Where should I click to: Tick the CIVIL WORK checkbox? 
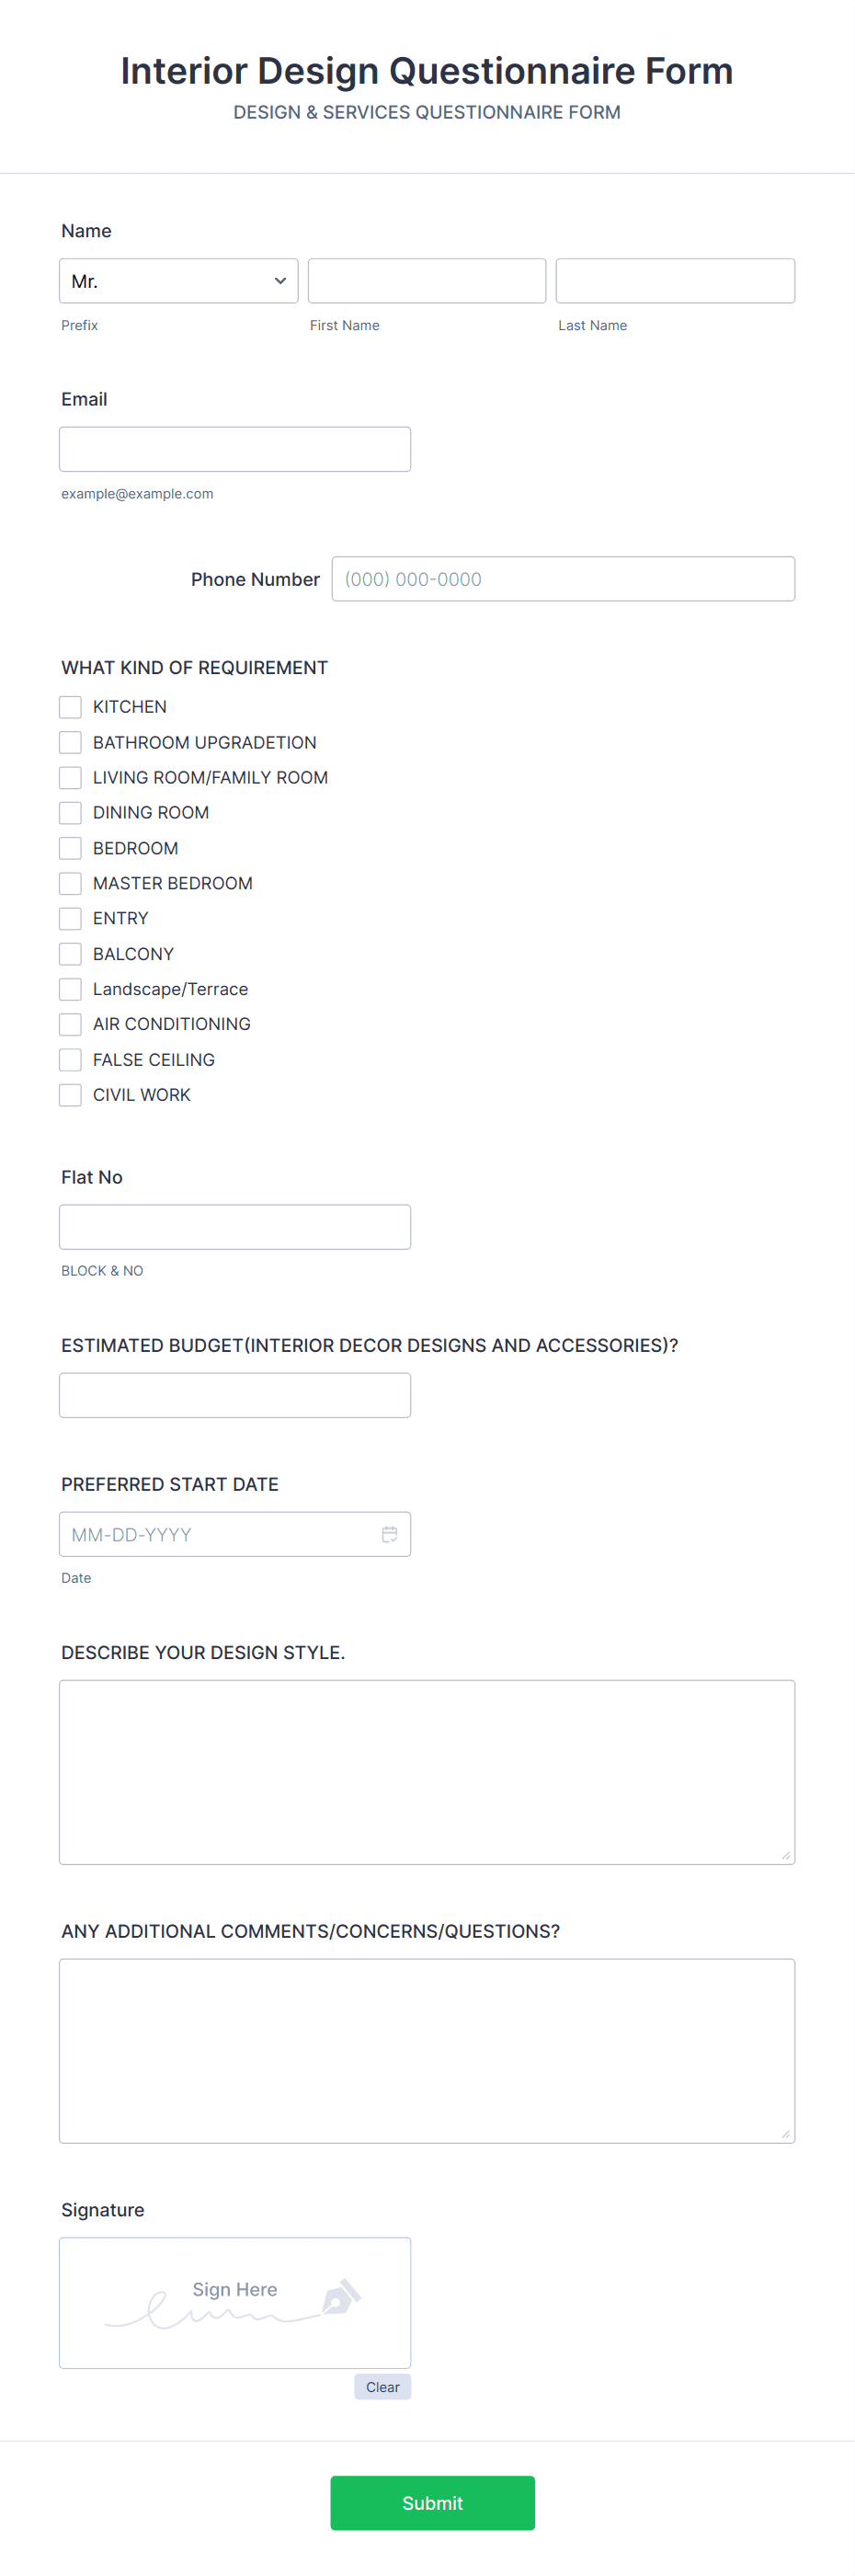(70, 1095)
